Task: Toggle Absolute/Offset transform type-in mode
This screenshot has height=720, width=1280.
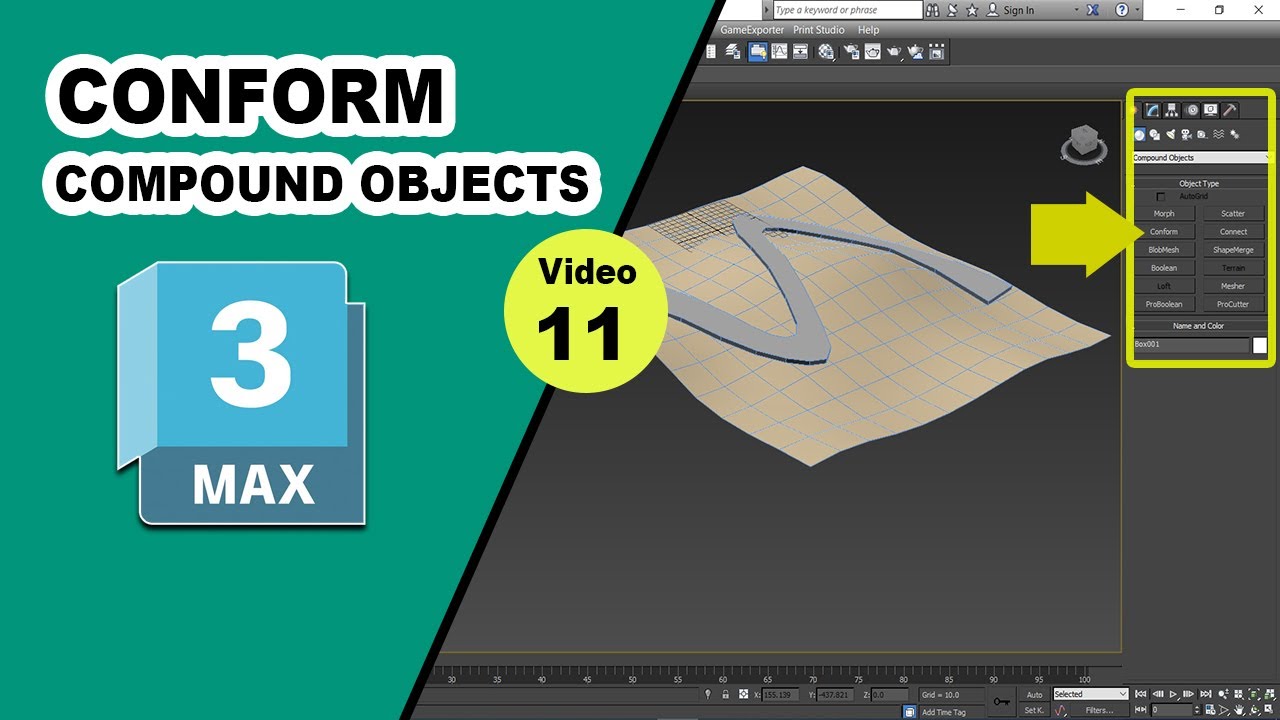Action: [x=743, y=694]
